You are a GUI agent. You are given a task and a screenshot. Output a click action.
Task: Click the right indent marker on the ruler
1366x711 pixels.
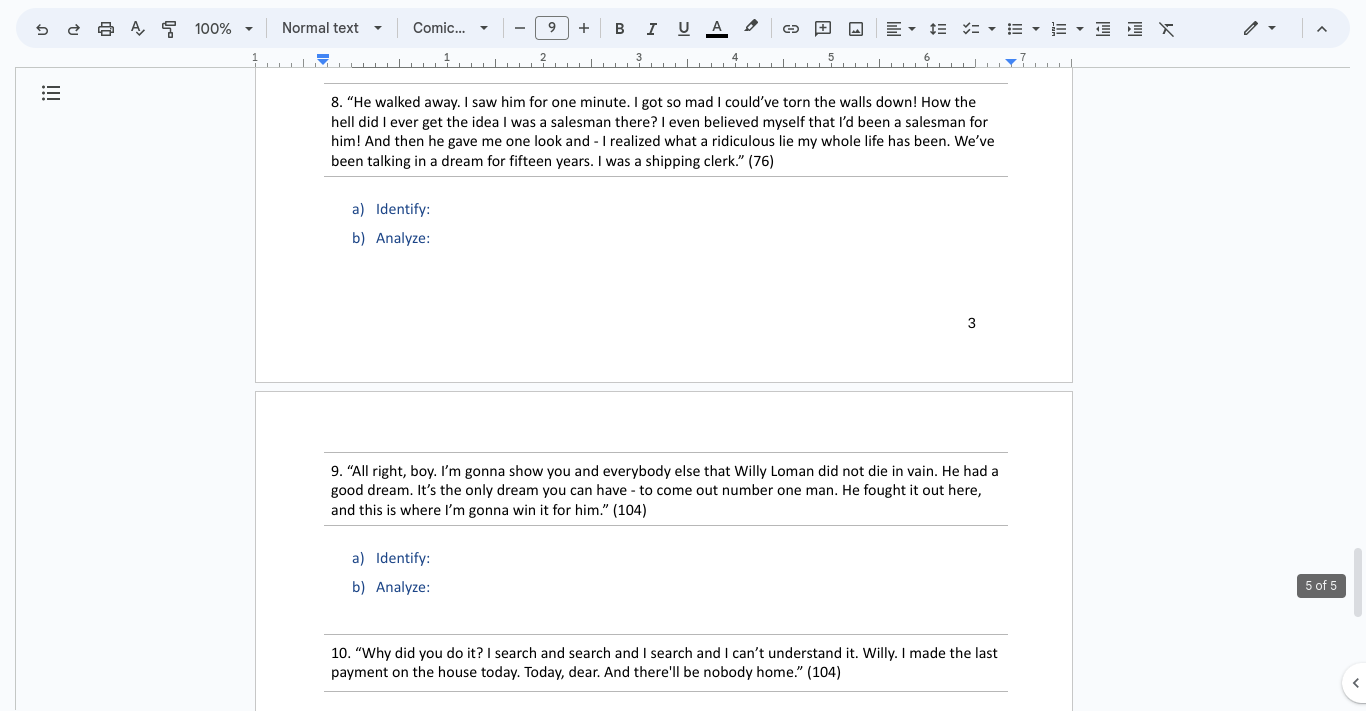click(1011, 62)
